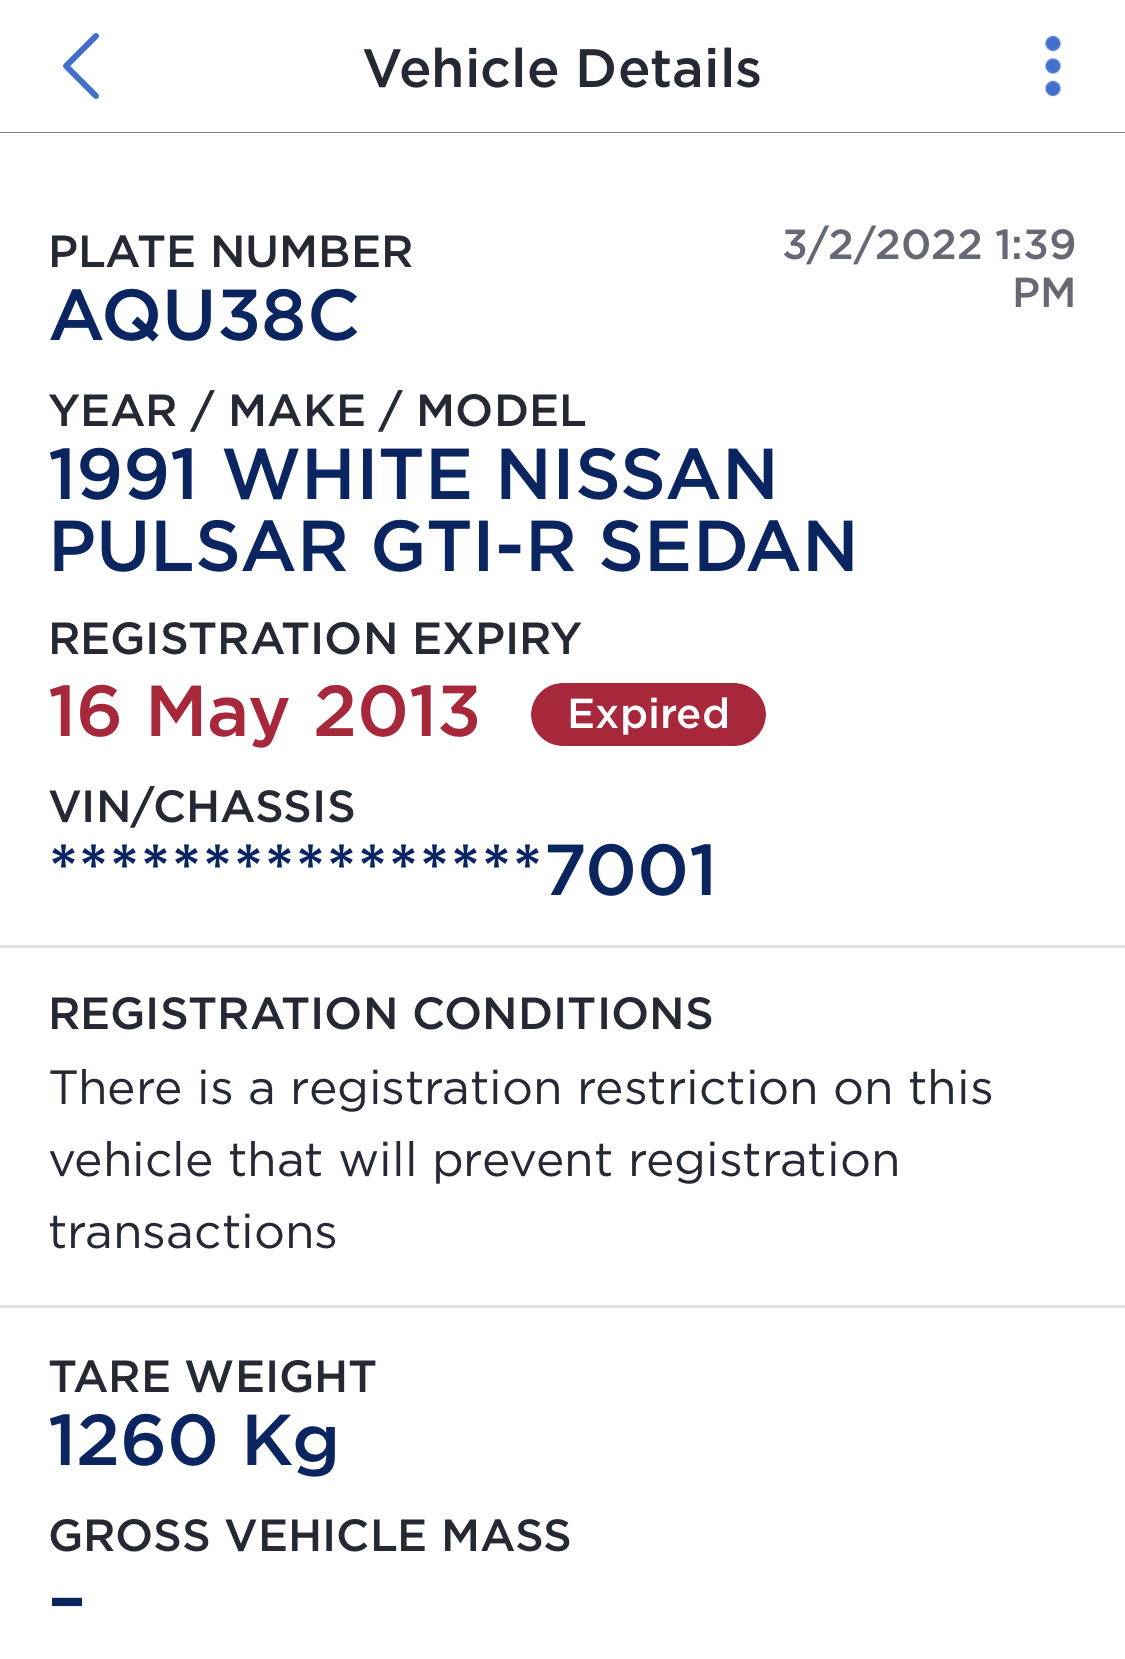Viewport: 1125px width, 1659px height.
Task: Tap the Vehicle Details page title
Action: (562, 69)
